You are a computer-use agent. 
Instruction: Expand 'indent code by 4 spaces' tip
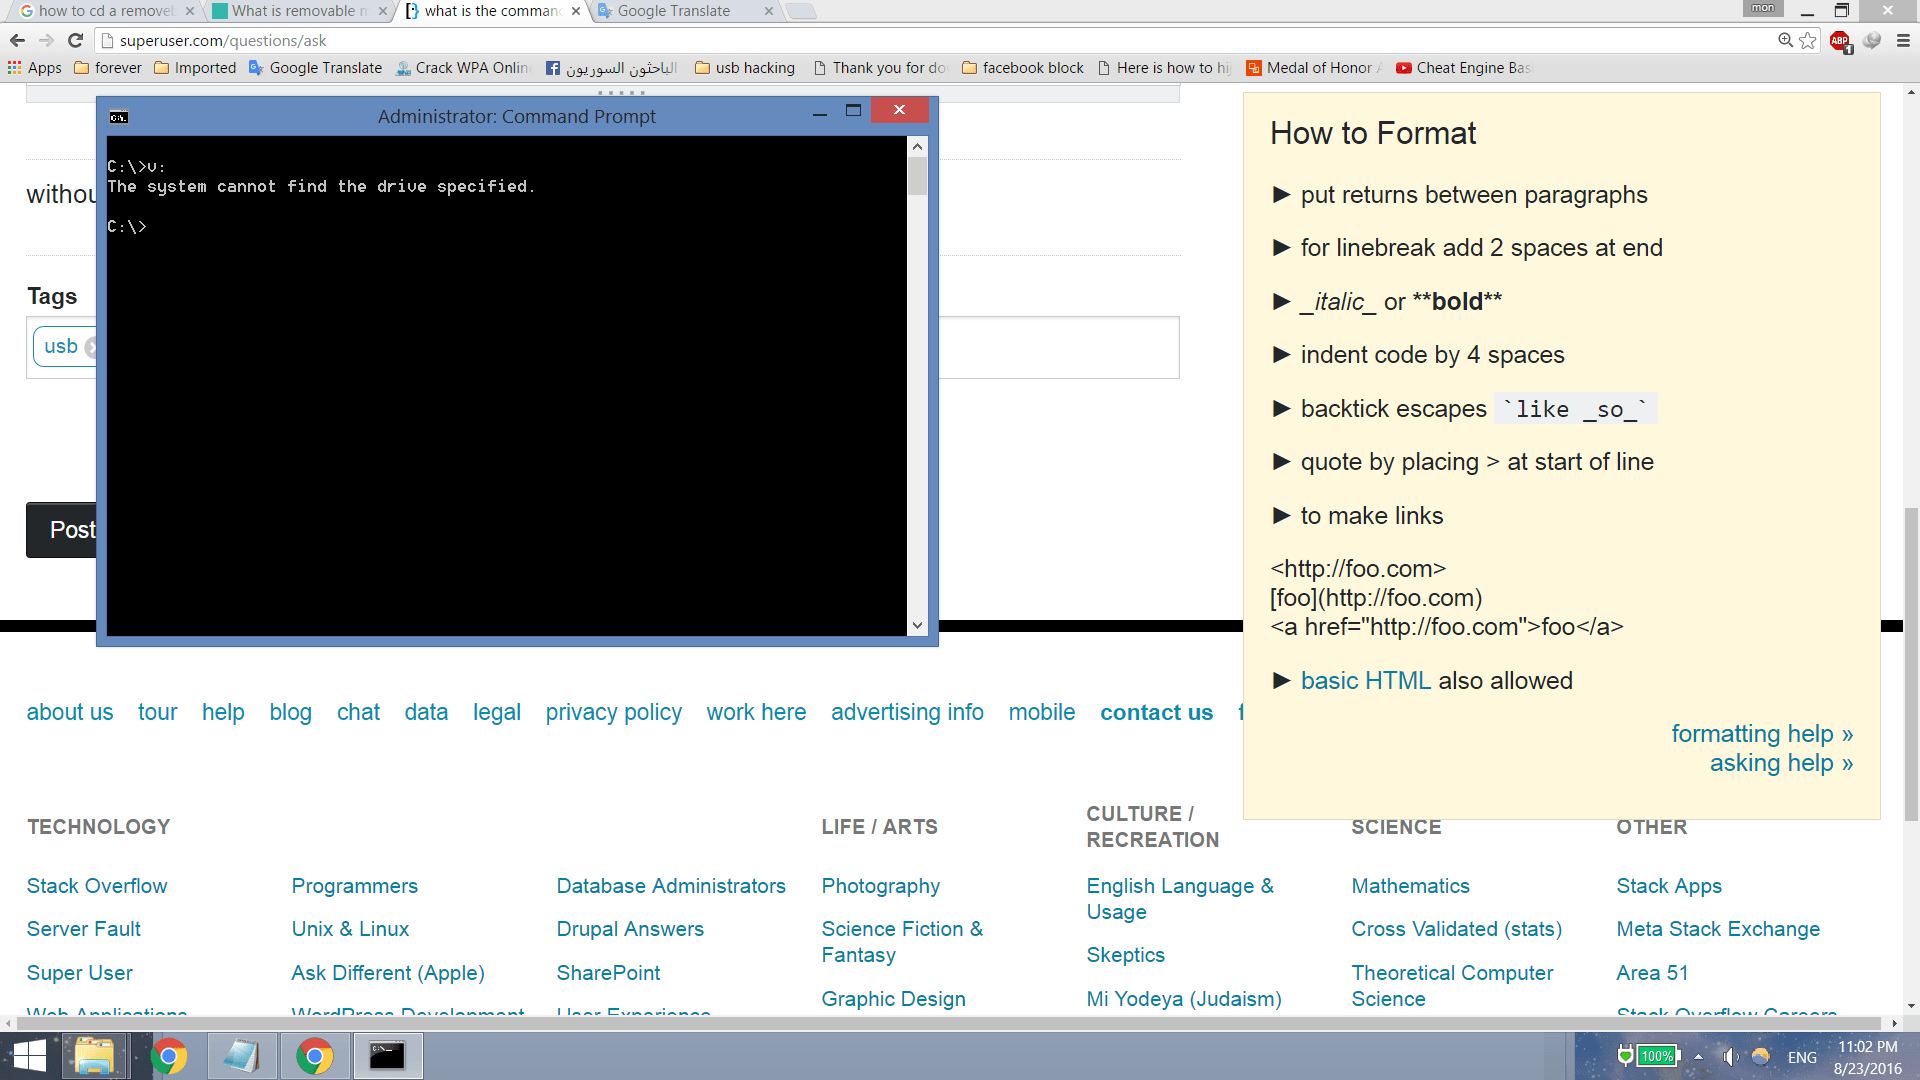(x=1281, y=355)
